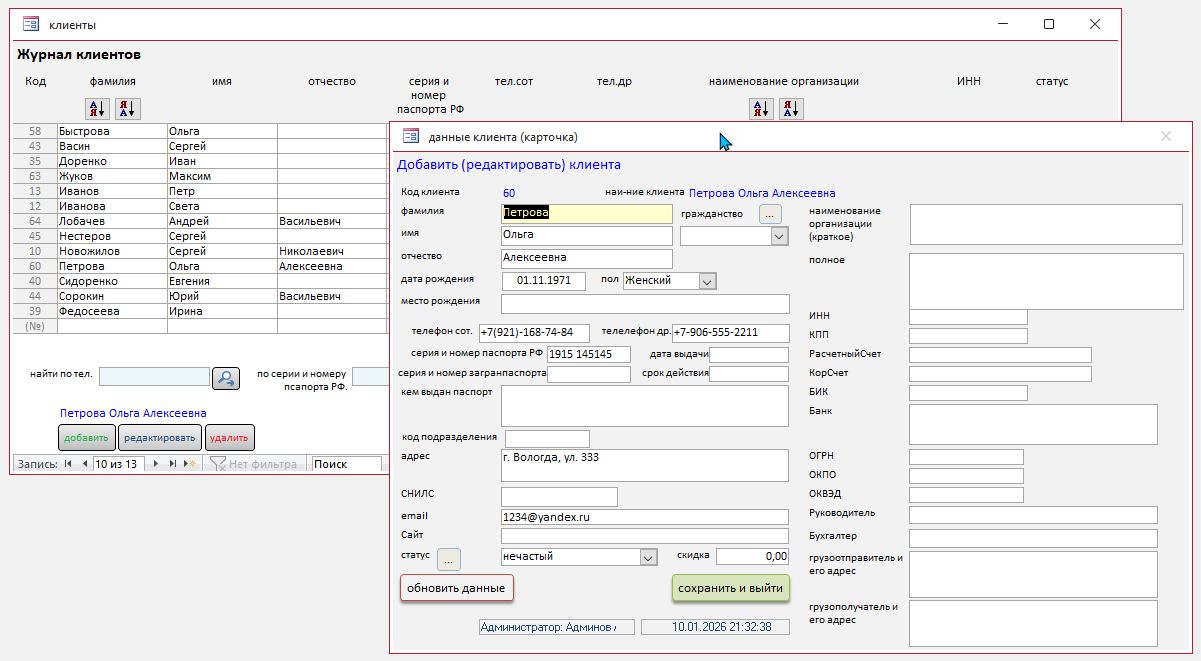Open citizenship list with '...' button
This screenshot has width=1201, height=661.
tap(769, 213)
